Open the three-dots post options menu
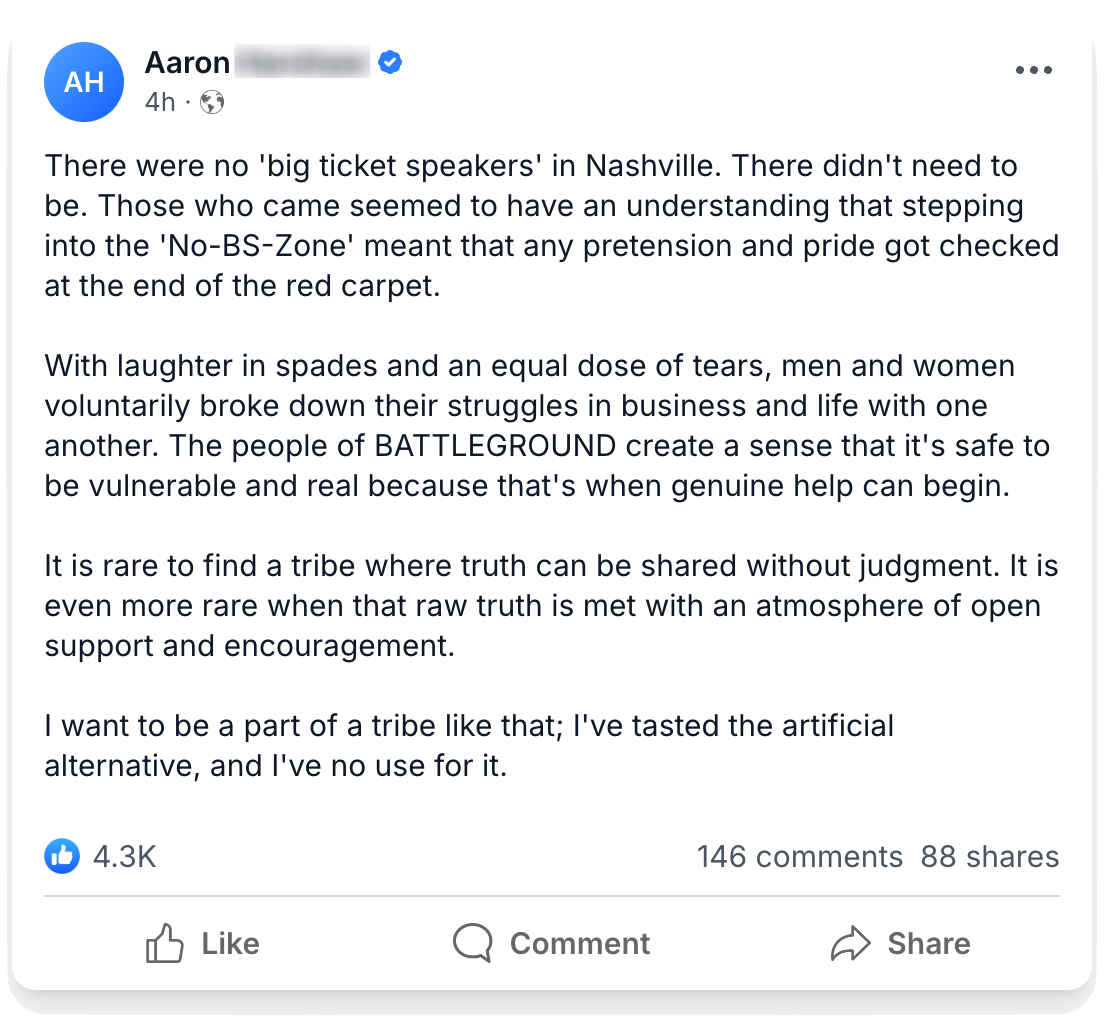The width and height of the screenshot is (1104, 1018). [x=1033, y=70]
